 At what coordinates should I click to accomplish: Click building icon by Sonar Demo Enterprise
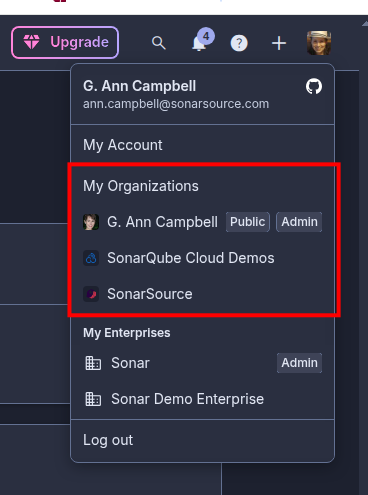pyautogui.click(x=93, y=399)
